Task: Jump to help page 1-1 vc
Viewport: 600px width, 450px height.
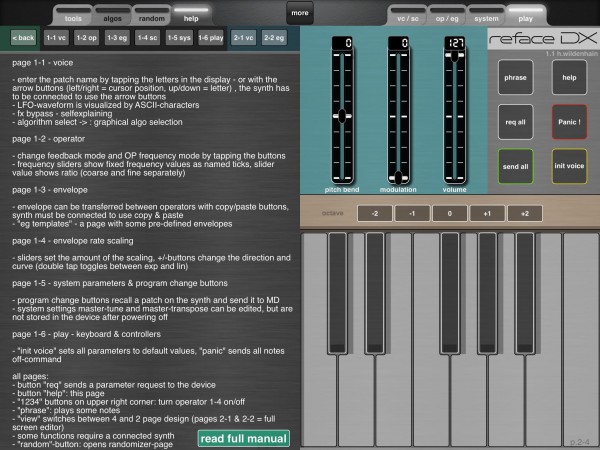Action: 56,38
